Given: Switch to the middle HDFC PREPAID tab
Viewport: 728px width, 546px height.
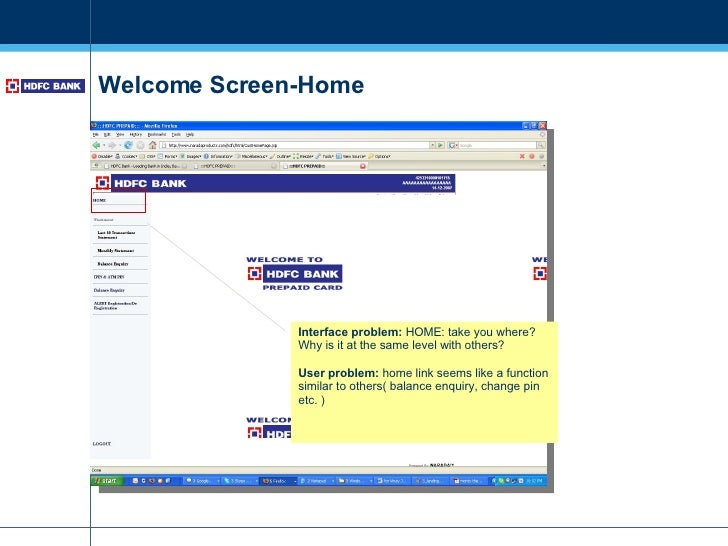Looking at the screenshot, I should tap(235, 166).
